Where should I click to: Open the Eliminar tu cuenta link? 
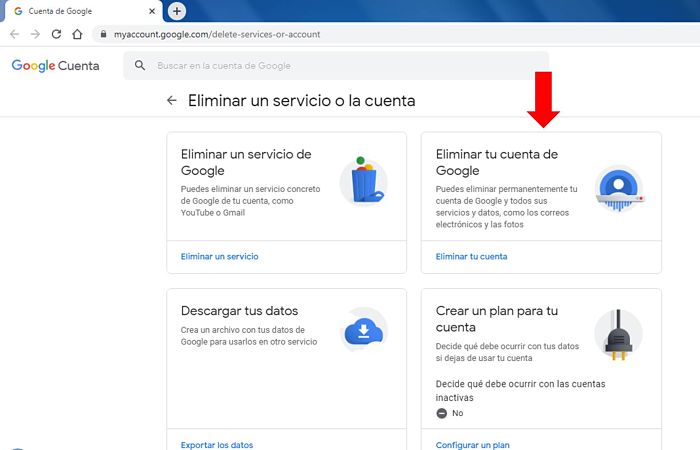(x=471, y=257)
